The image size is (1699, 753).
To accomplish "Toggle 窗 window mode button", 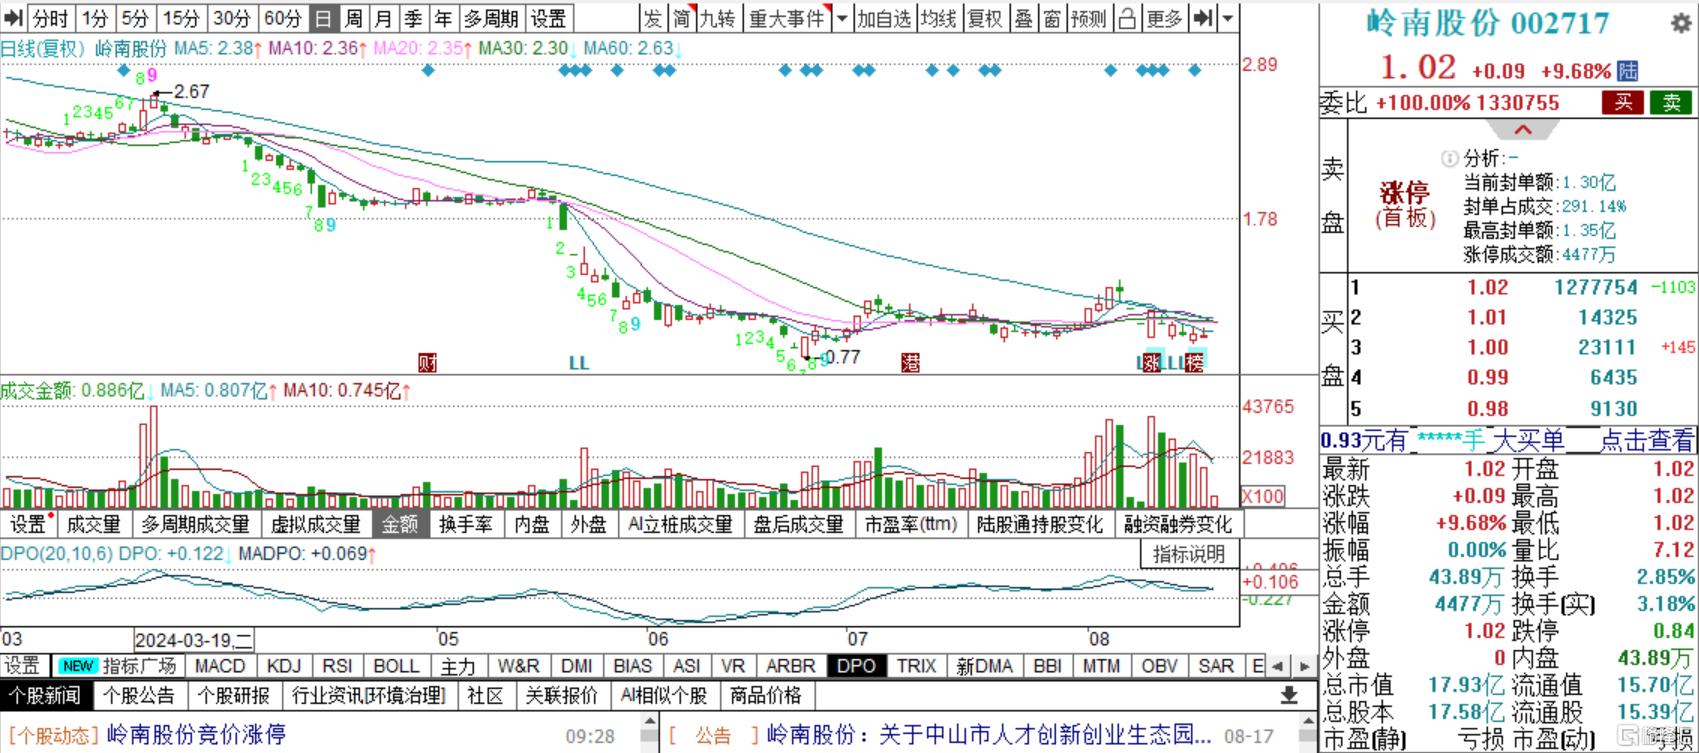I will click(1052, 18).
